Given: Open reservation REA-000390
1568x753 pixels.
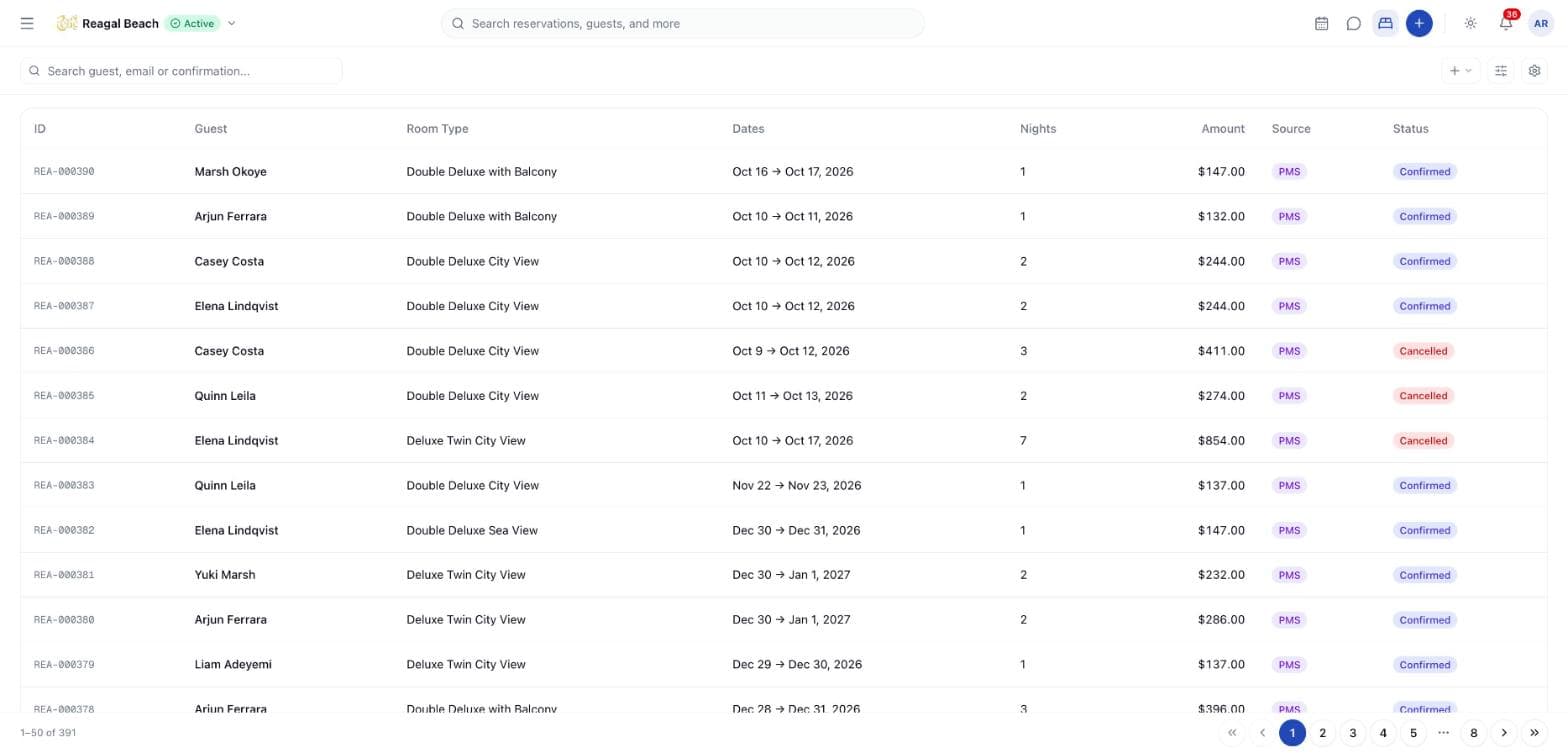Looking at the screenshot, I should pyautogui.click(x=64, y=172).
